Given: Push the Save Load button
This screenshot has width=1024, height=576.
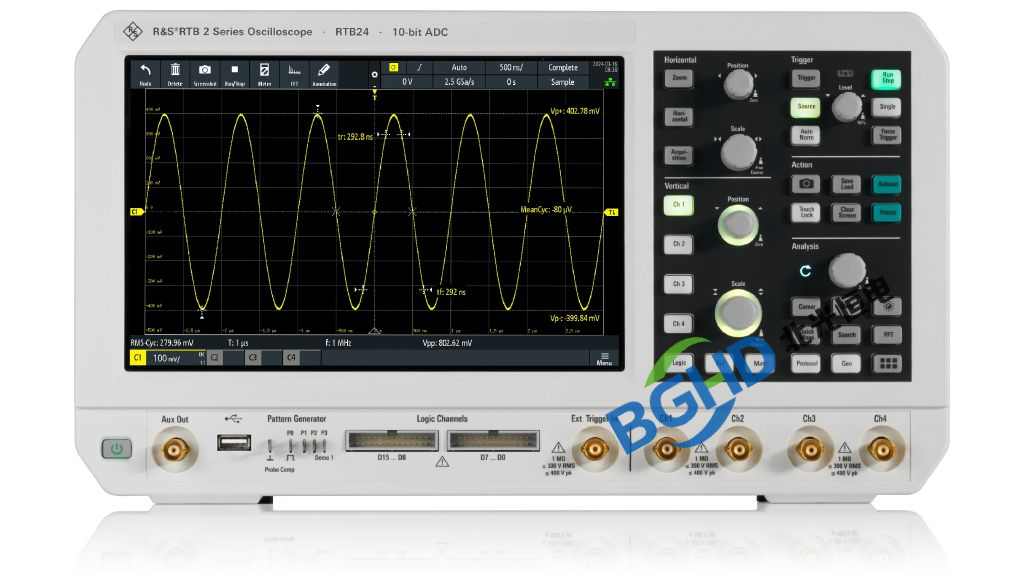Looking at the screenshot, I should 847,184.
